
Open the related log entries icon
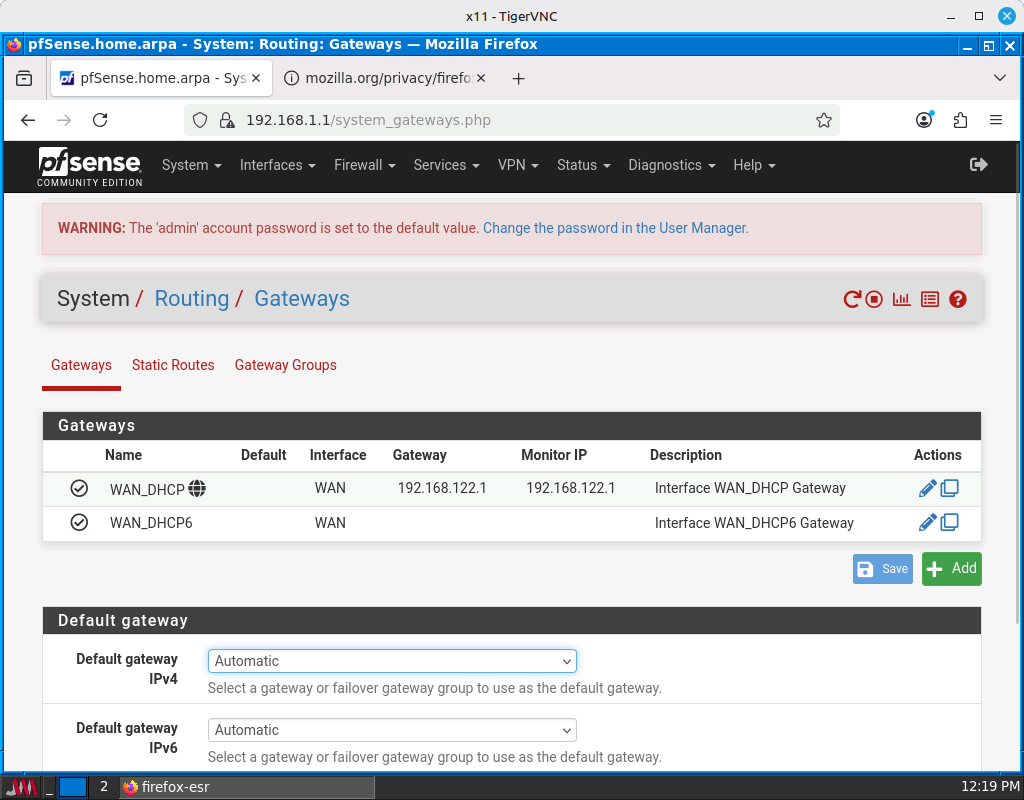pos(930,299)
